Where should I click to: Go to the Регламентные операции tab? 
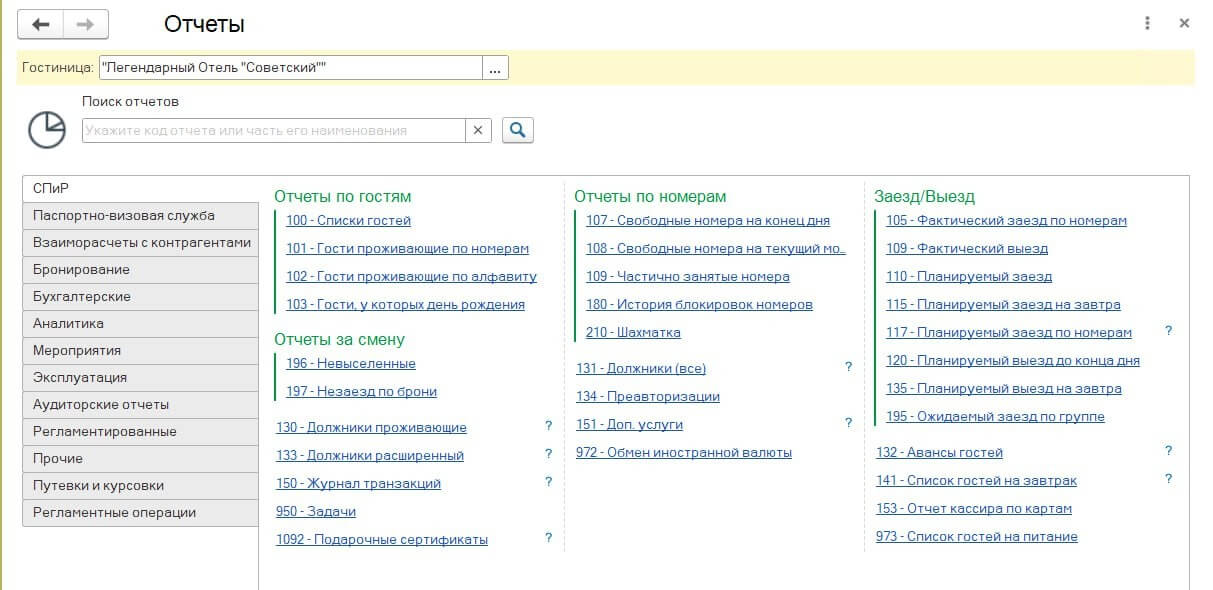(140, 513)
